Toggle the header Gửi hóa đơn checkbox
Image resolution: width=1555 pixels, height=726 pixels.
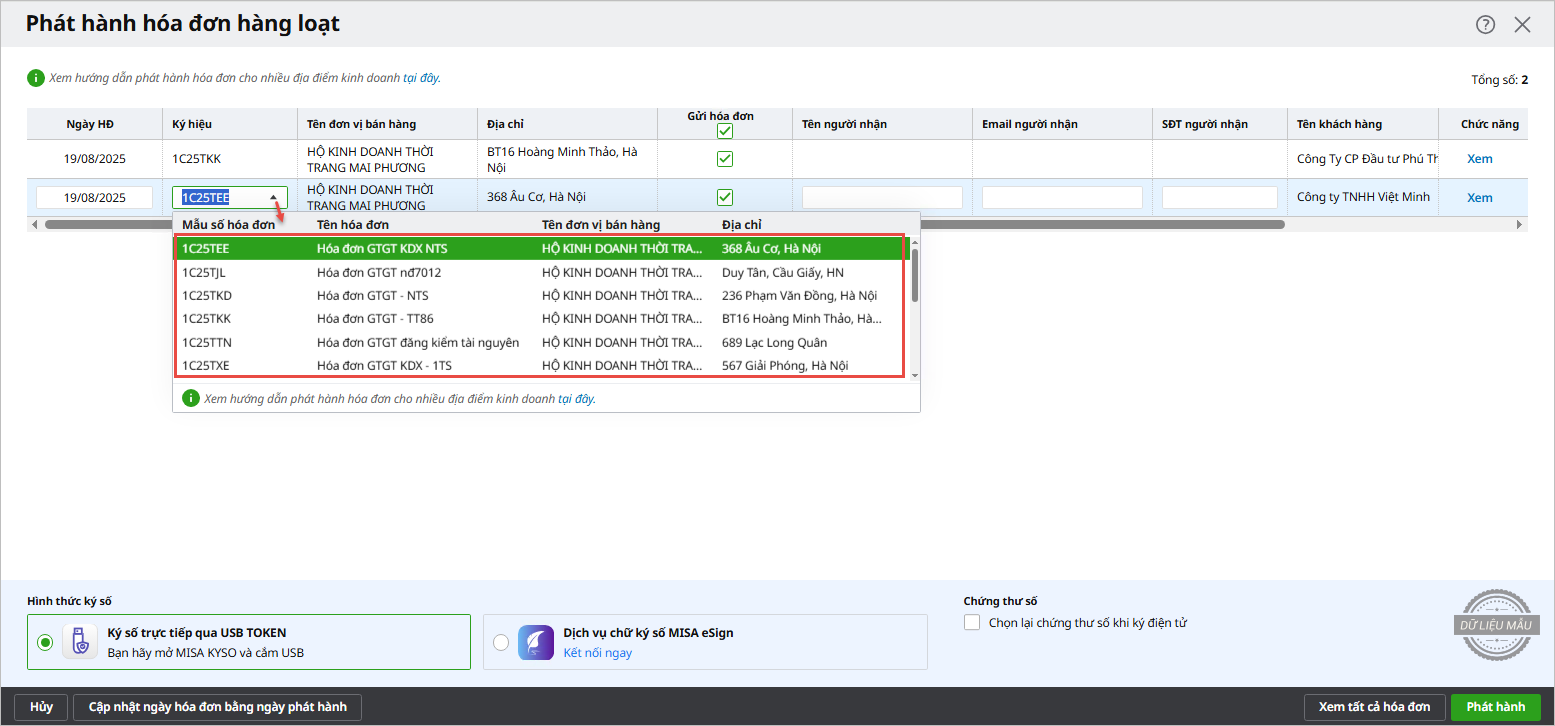725,131
